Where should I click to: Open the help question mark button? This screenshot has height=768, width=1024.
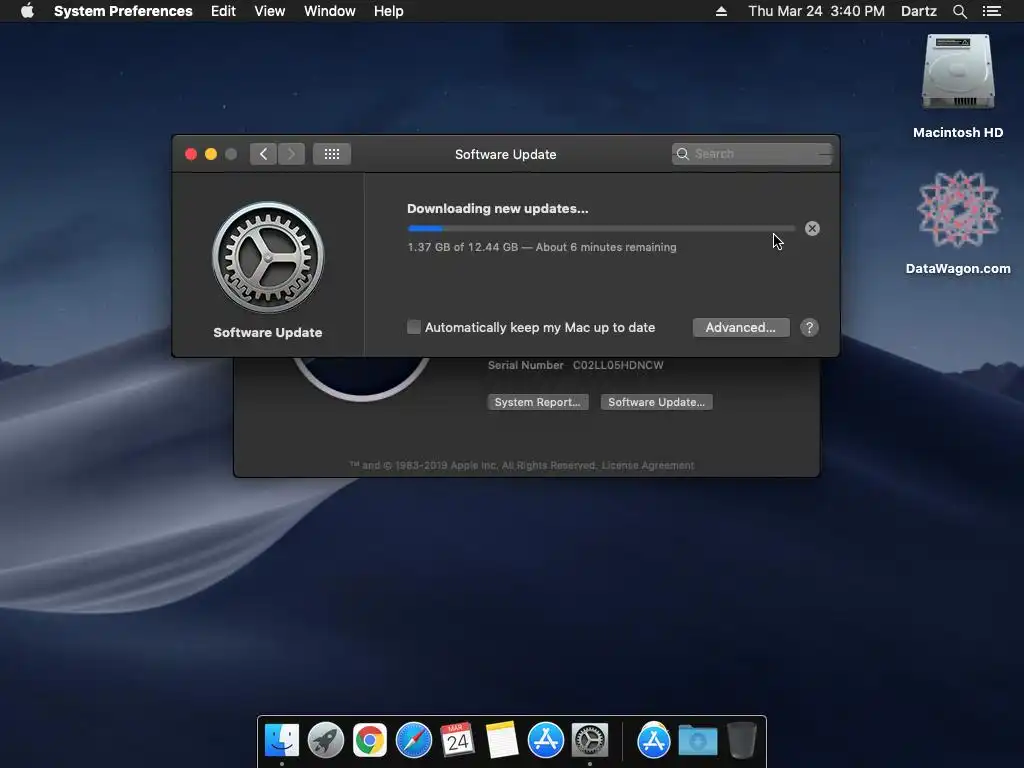(x=809, y=328)
